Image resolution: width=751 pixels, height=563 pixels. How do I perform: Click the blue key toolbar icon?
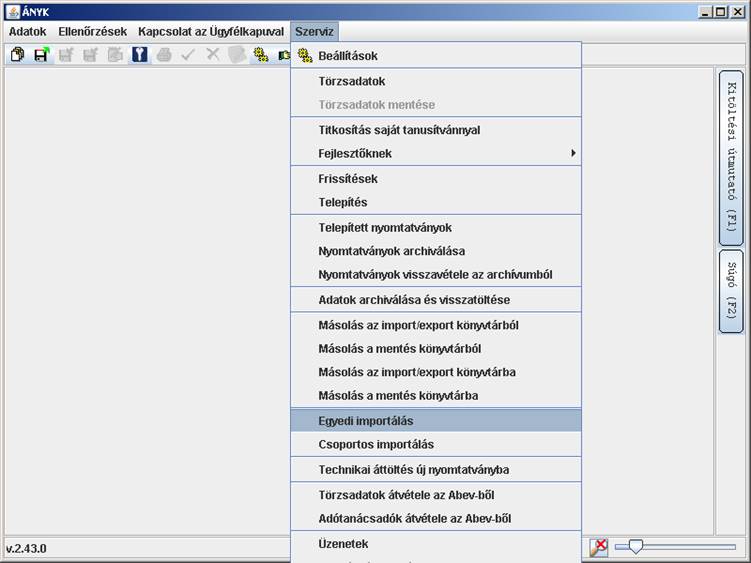[139, 55]
